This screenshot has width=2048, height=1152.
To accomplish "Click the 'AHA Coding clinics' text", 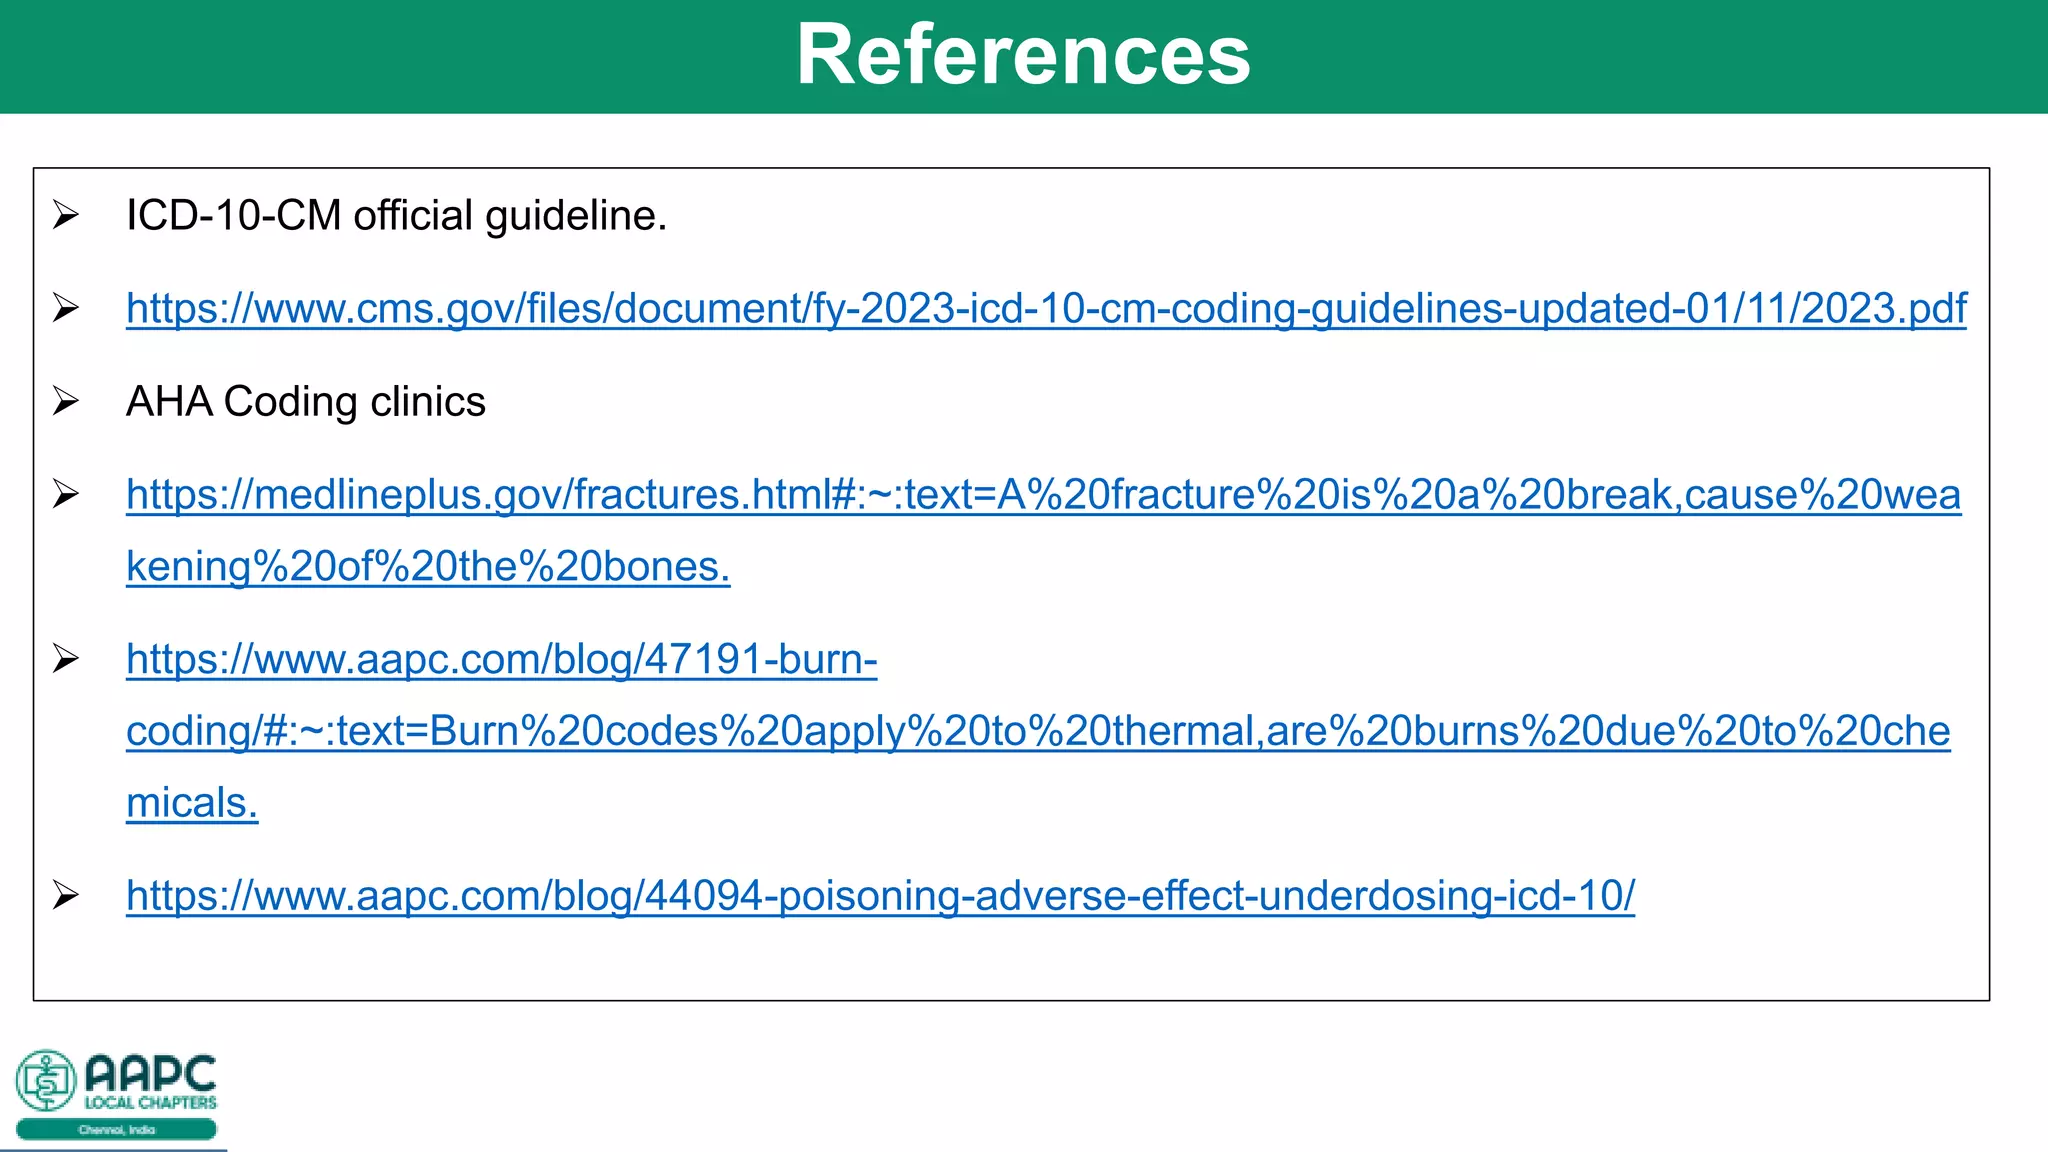I will pyautogui.click(x=306, y=402).
